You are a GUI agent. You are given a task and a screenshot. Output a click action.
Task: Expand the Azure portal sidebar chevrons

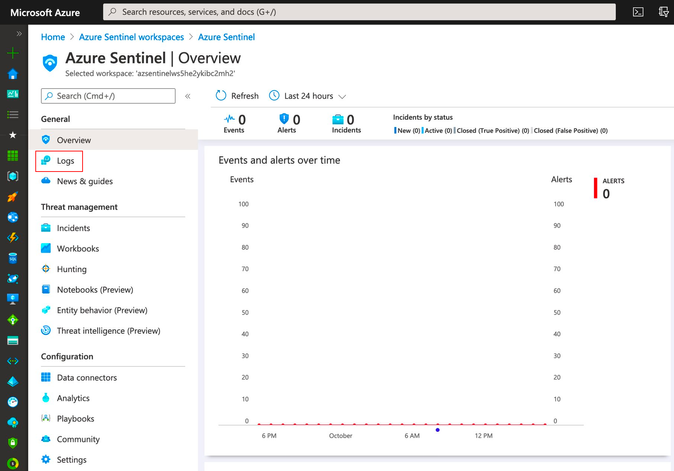pos(19,33)
